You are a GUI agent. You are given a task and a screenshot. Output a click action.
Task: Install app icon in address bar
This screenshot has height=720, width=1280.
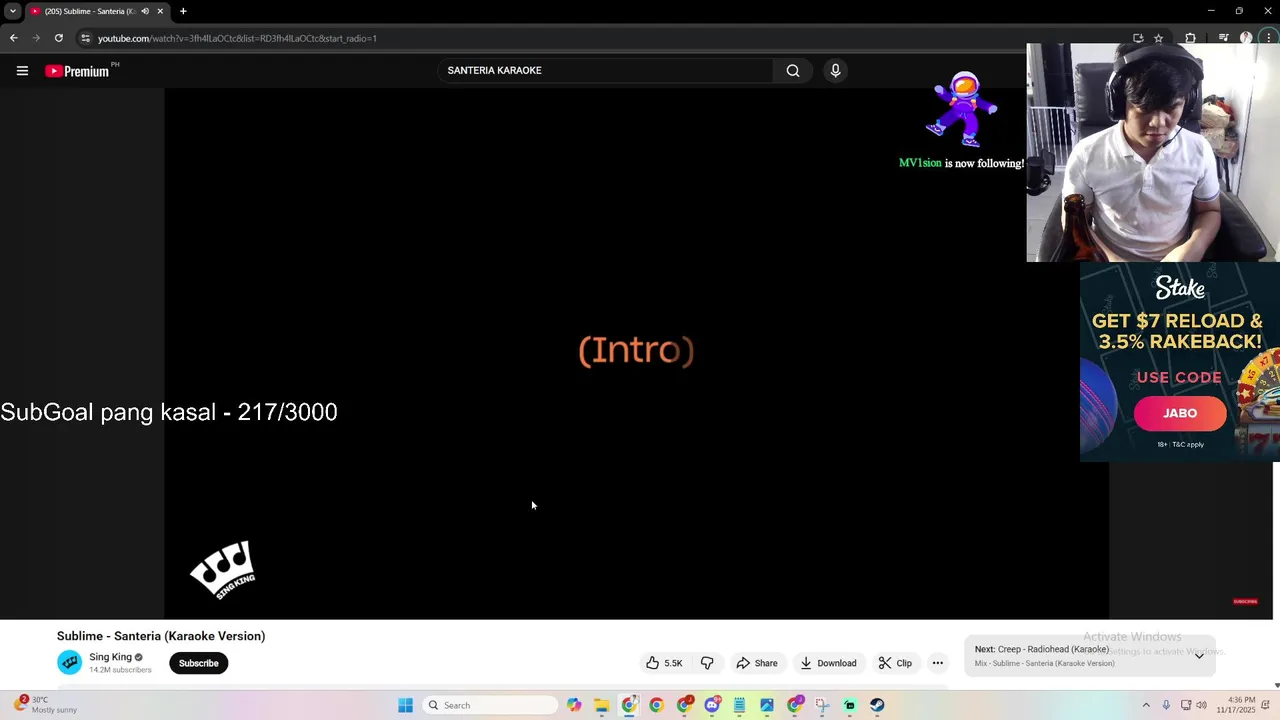(x=1138, y=38)
